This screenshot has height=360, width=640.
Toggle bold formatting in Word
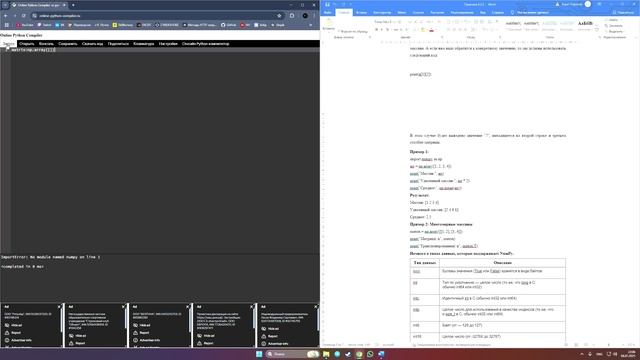(x=376, y=30)
